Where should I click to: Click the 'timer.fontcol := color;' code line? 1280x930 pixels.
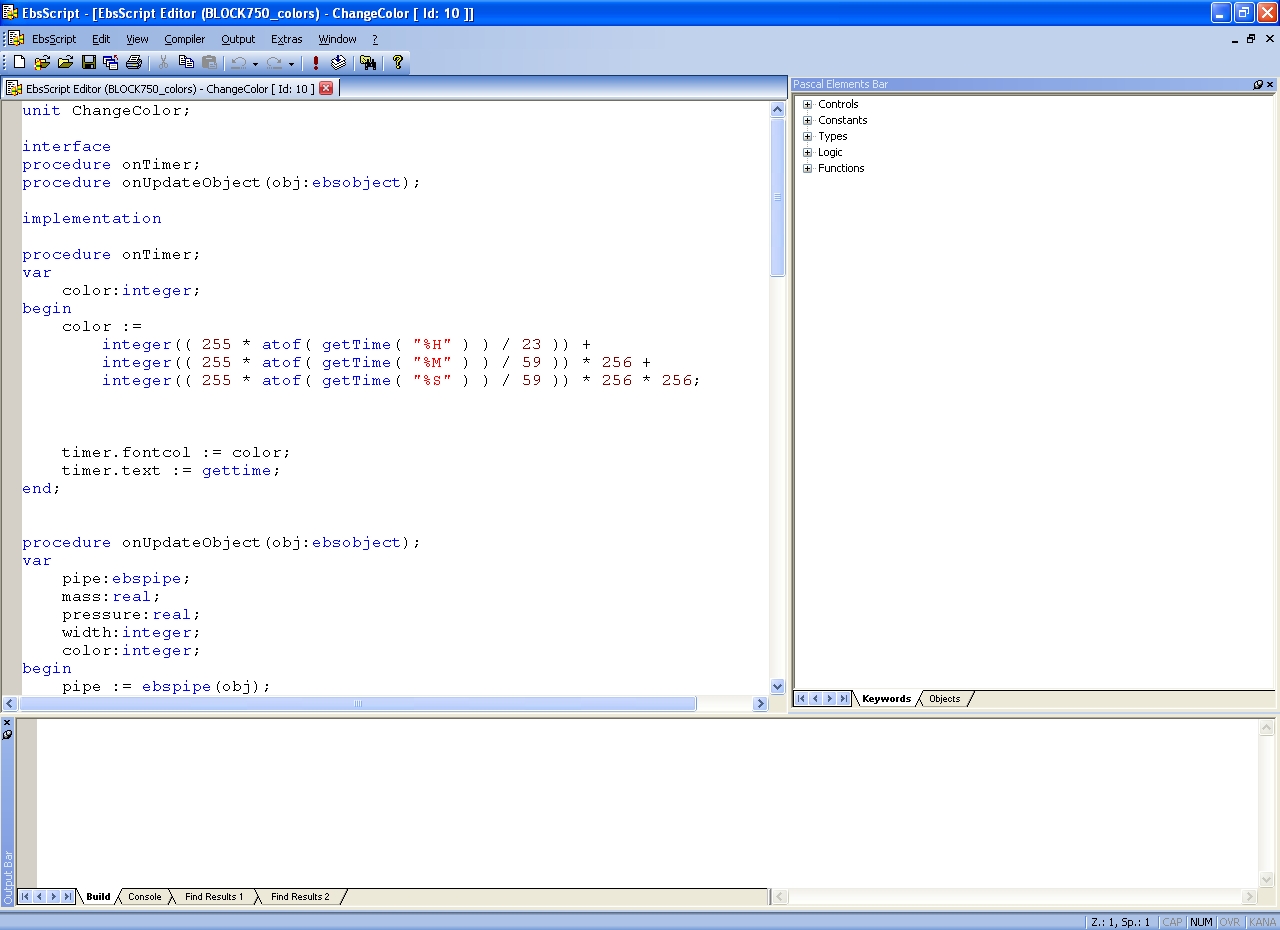point(176,452)
